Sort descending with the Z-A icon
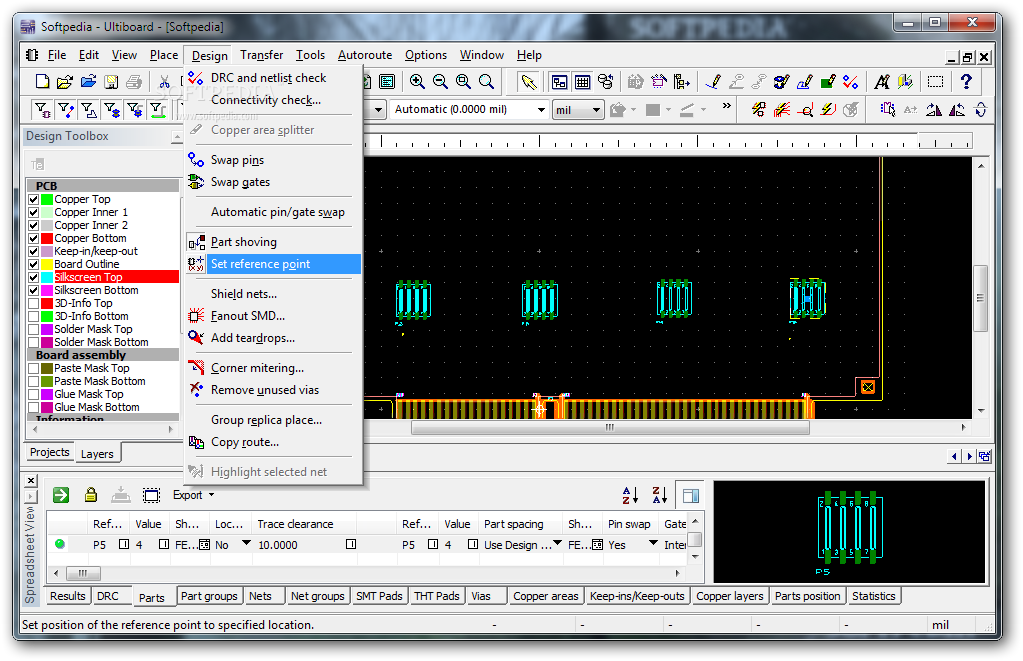The image size is (1023, 661). pyautogui.click(x=660, y=495)
